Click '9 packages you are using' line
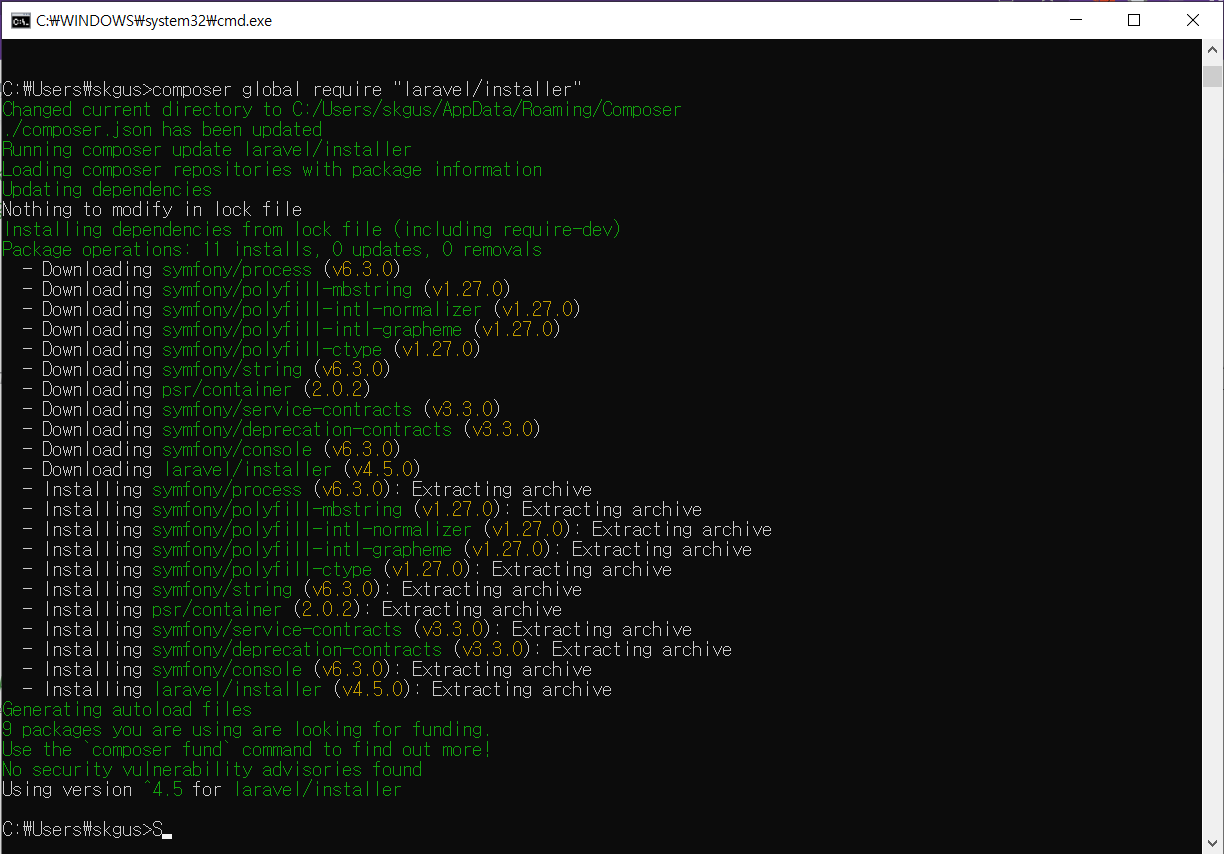 (x=247, y=729)
